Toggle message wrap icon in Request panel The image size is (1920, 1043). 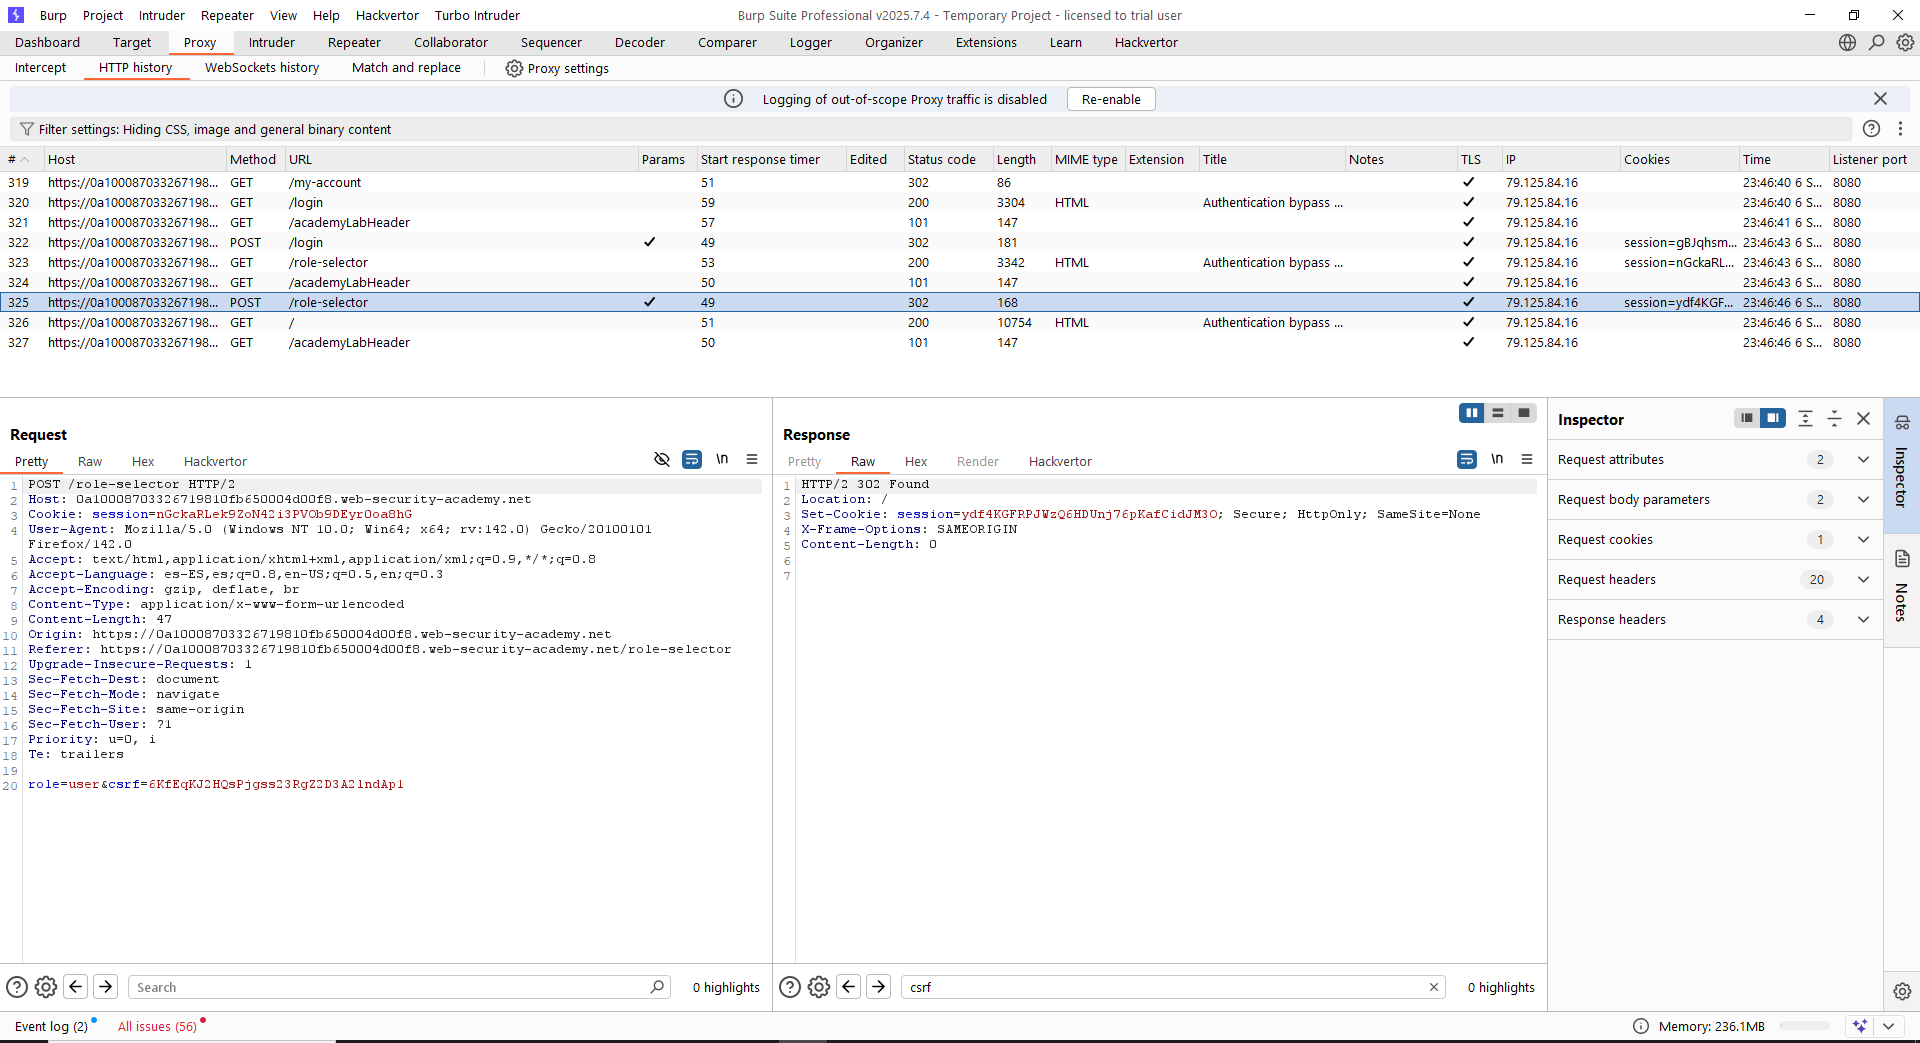pos(691,459)
